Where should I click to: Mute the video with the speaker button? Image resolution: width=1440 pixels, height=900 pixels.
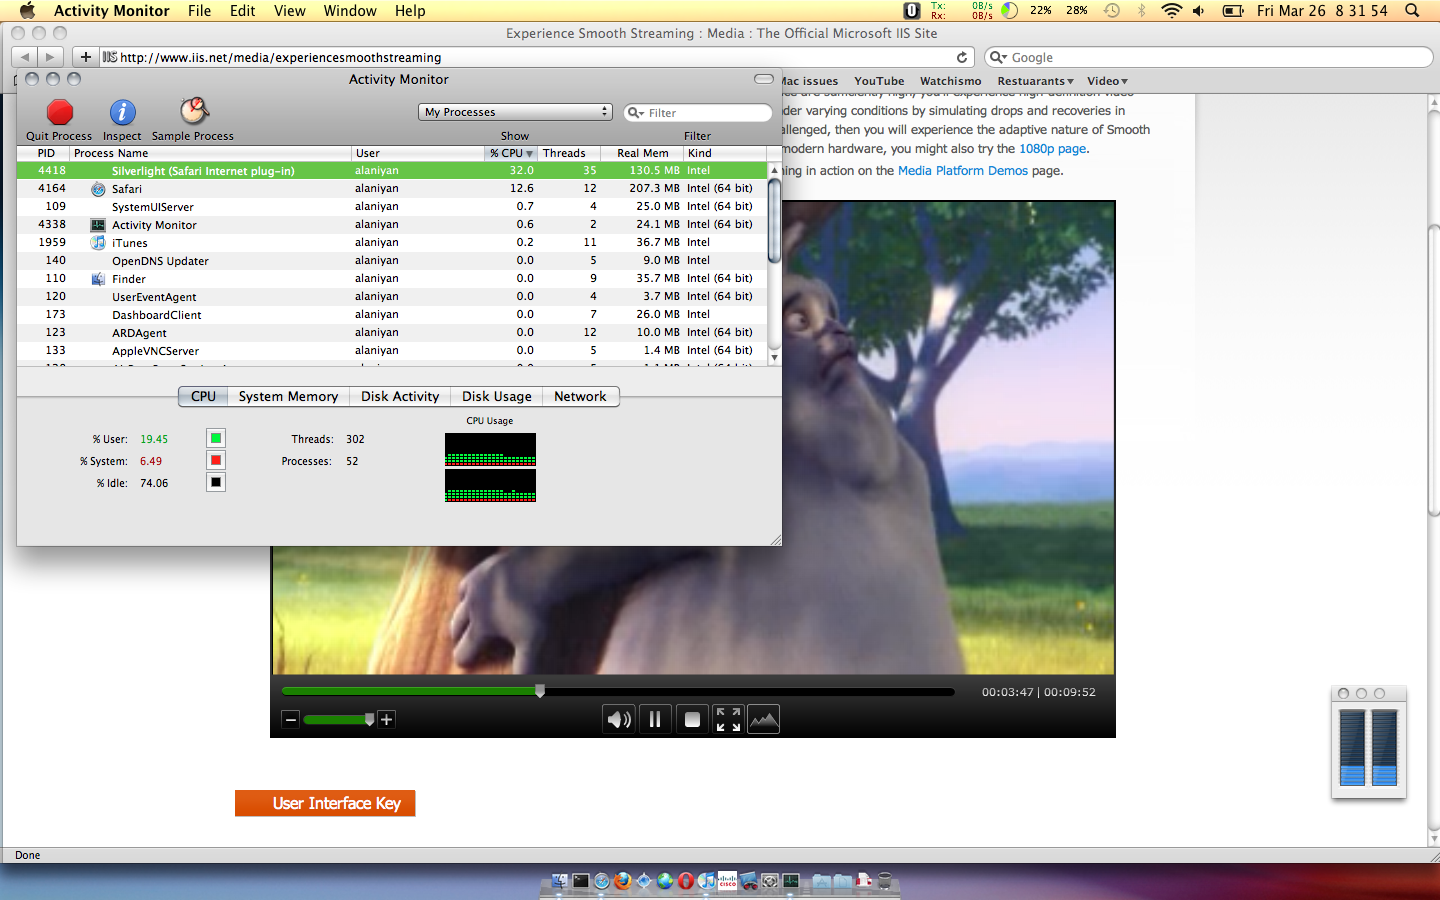coord(619,719)
